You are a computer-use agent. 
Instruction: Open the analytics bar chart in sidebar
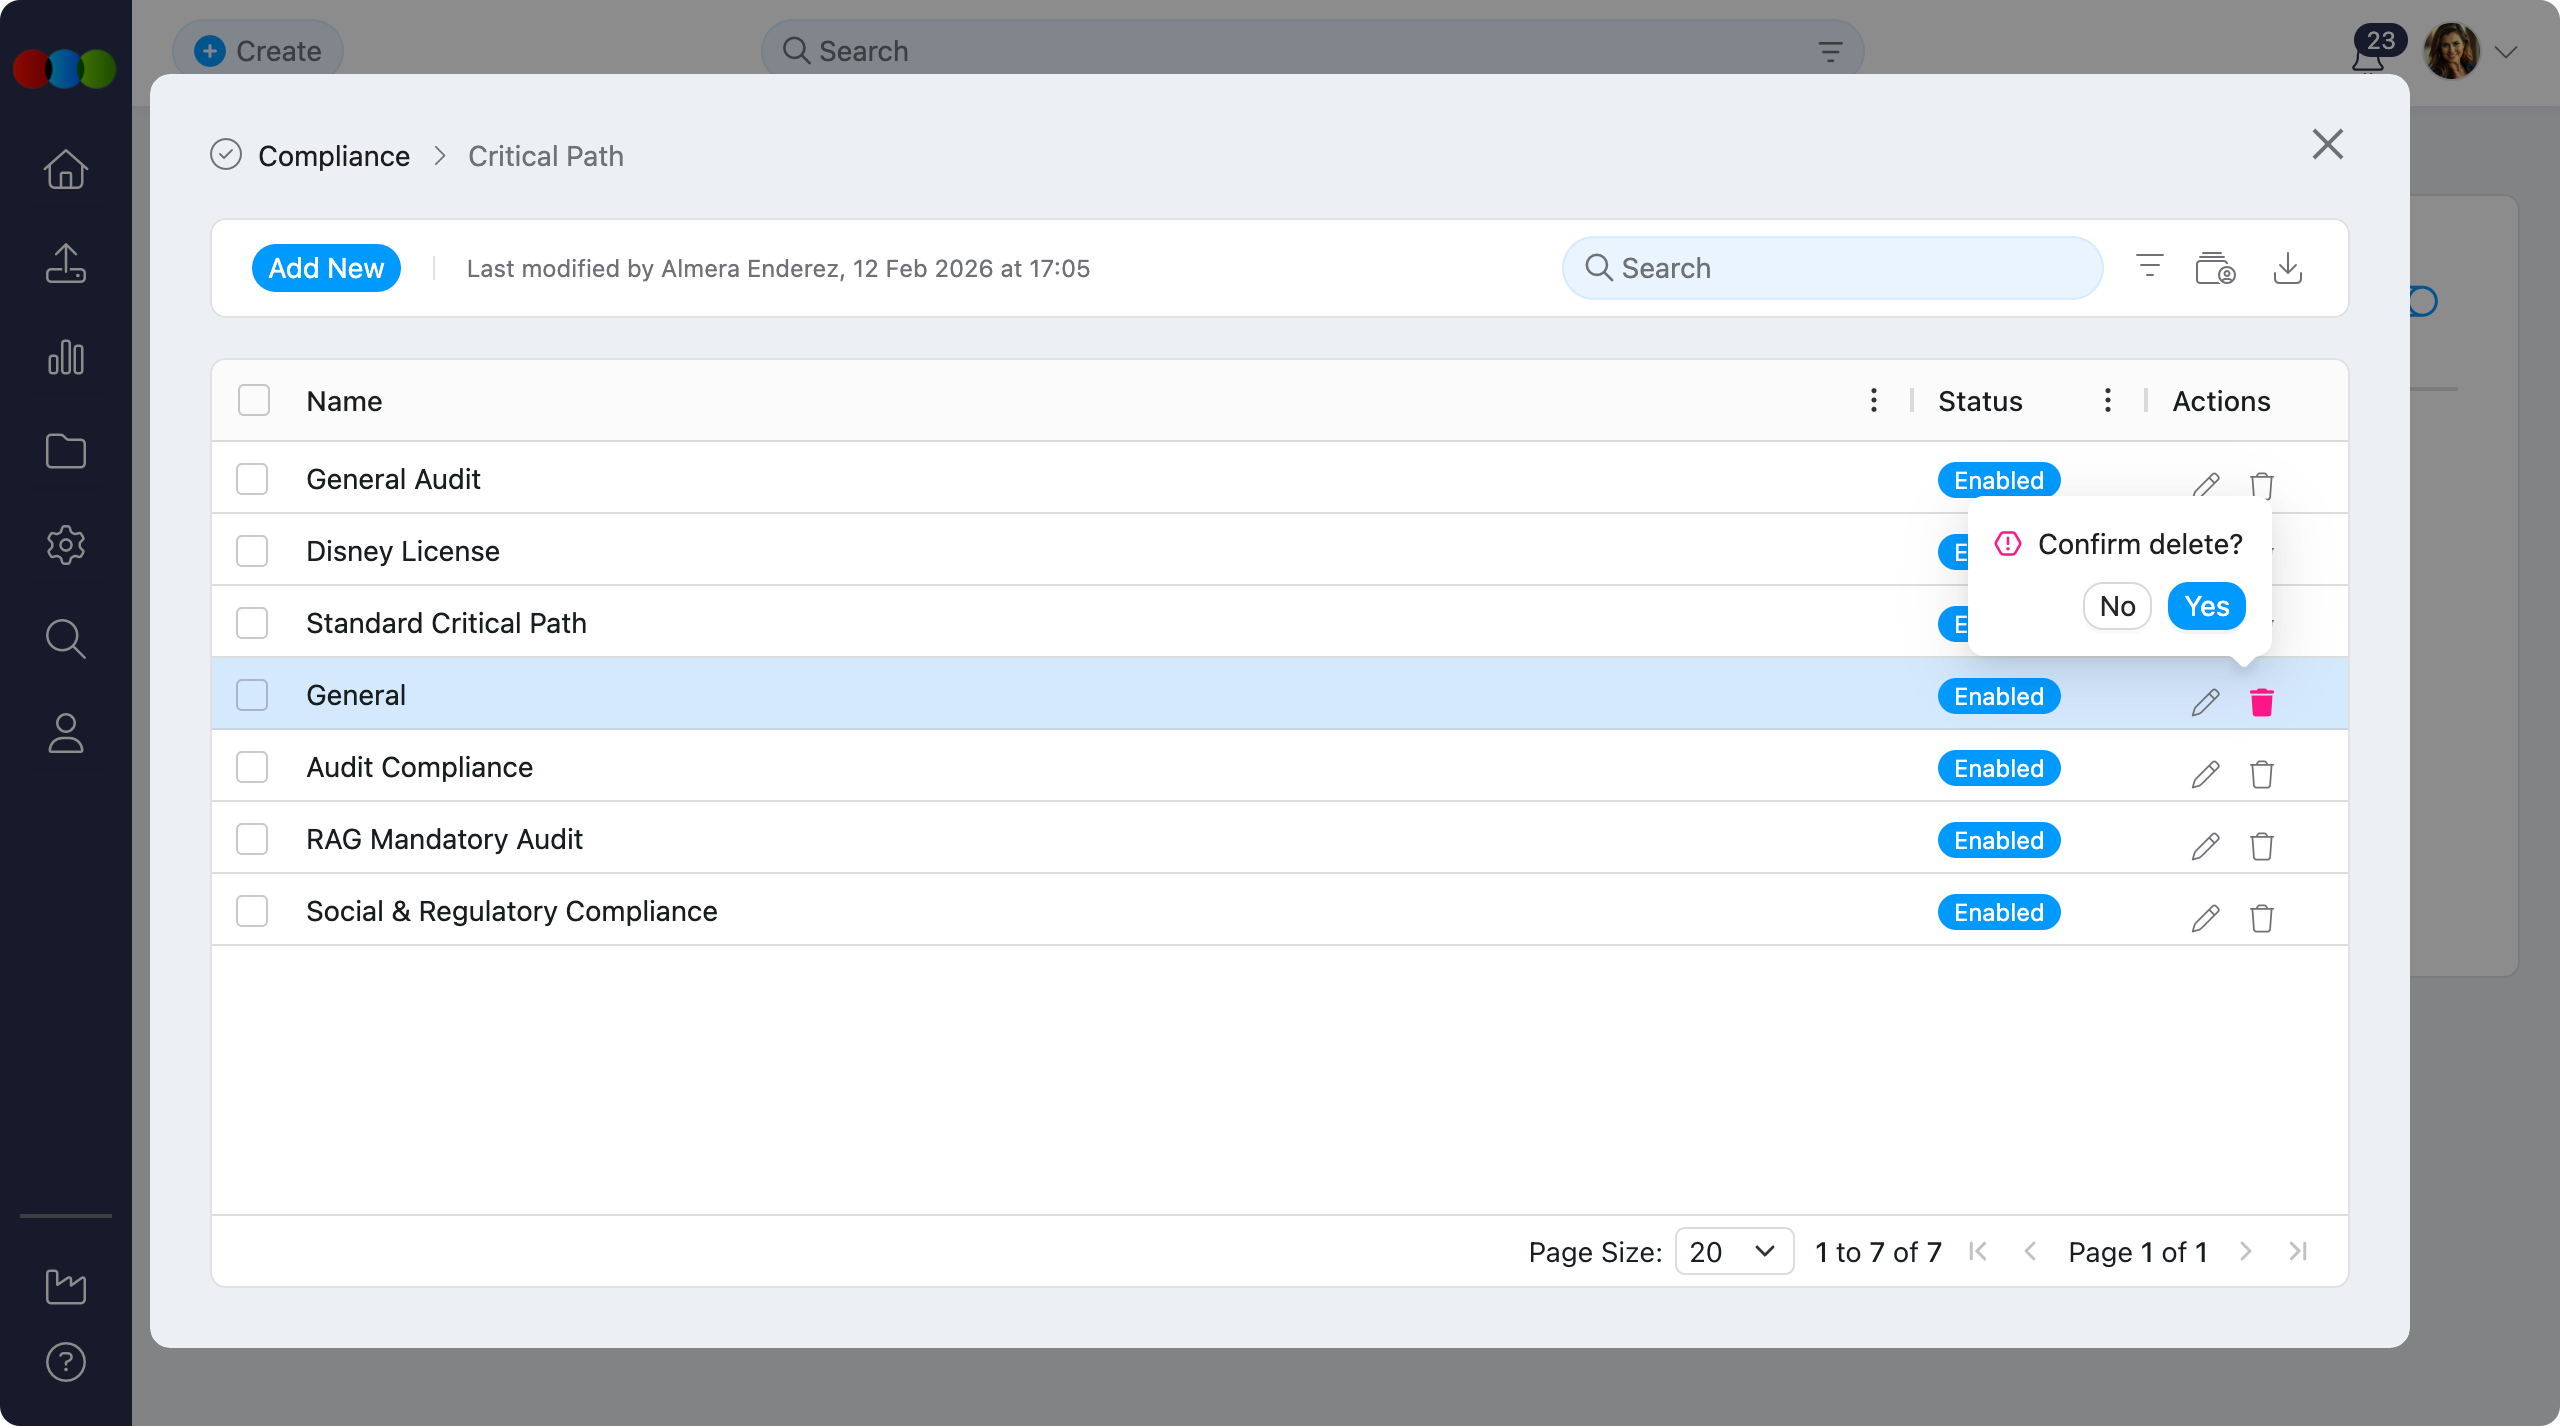pos(66,357)
